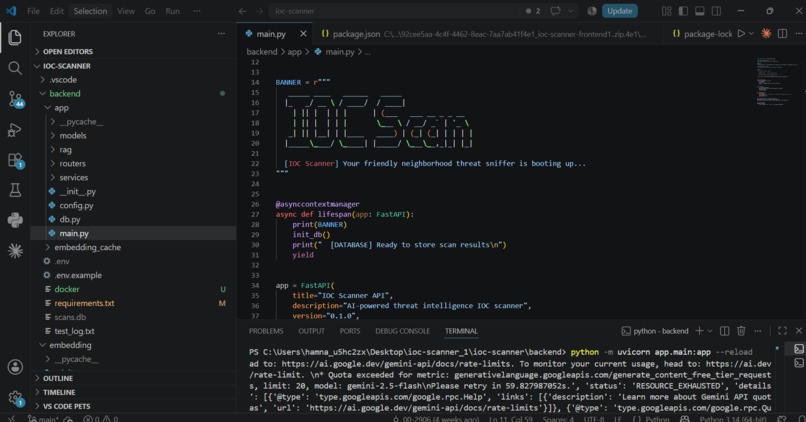
Task: Open the Search view in activity bar
Action: tap(15, 68)
